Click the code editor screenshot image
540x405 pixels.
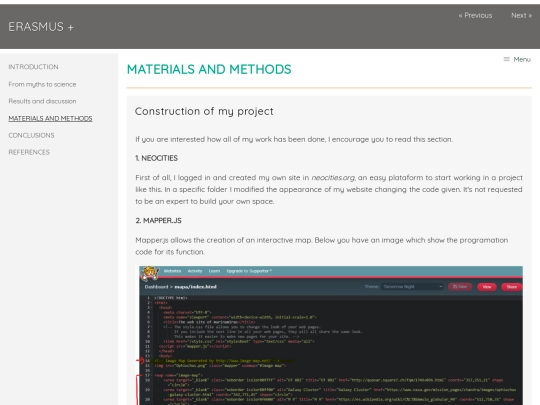[331, 335]
